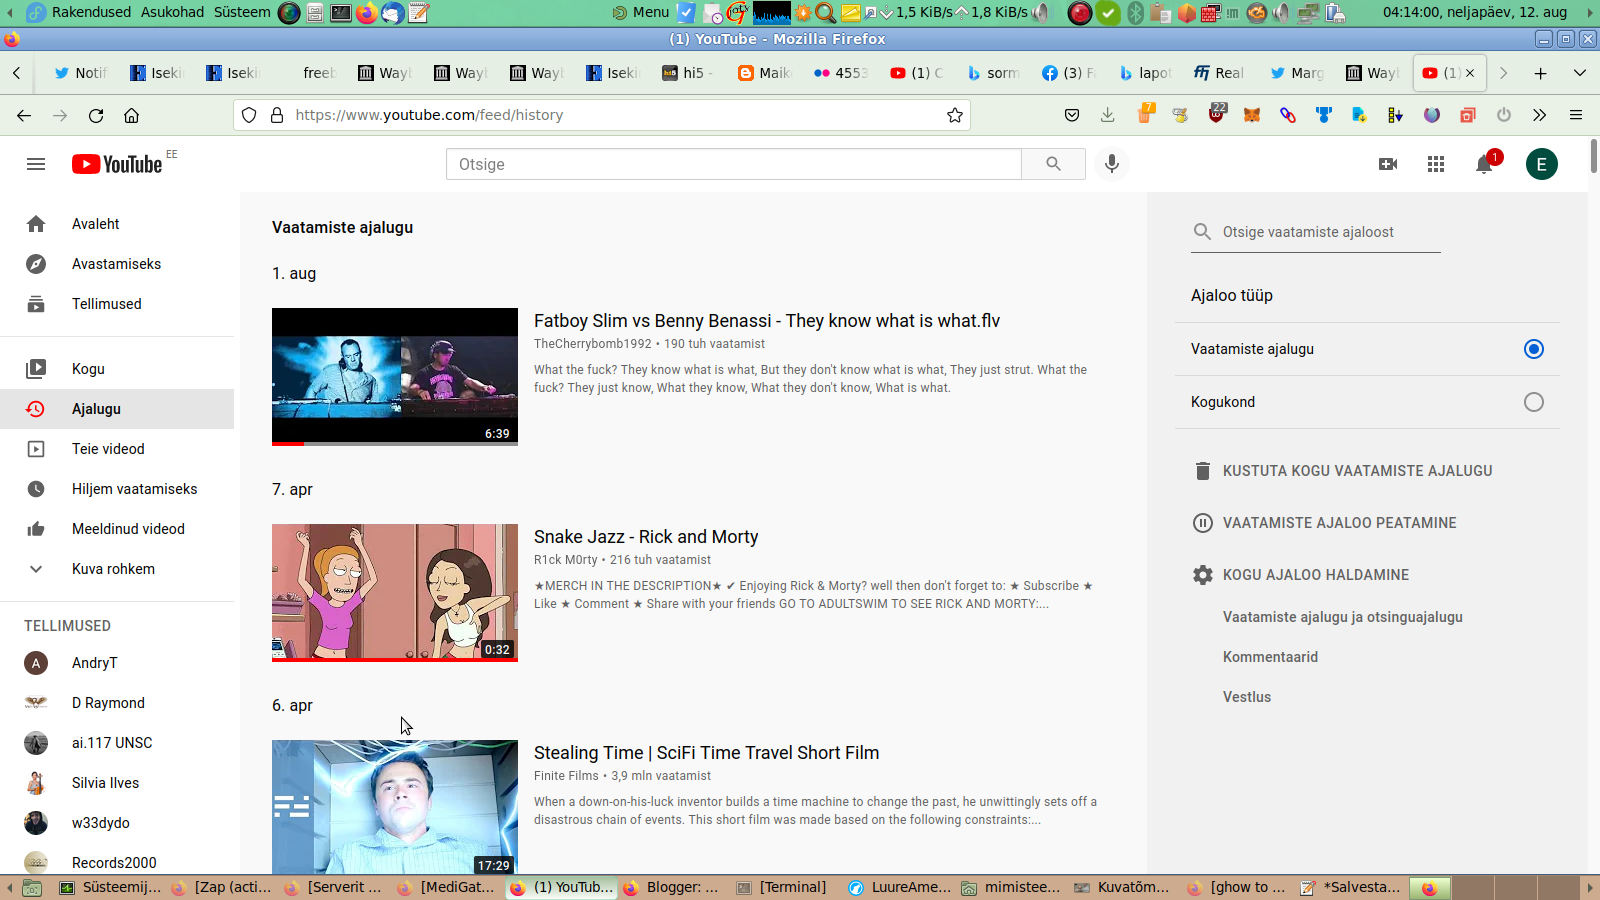
Task: Open the YouTube hamburger guide menu
Action: [x=36, y=164]
